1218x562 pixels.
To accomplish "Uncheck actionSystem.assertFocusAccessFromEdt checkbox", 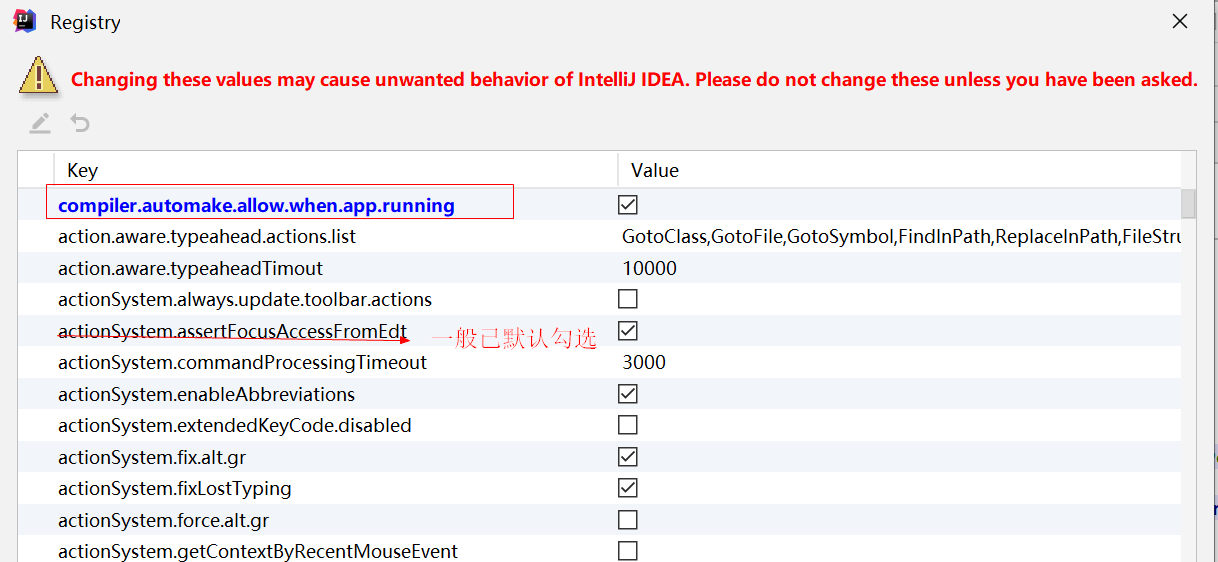I will tap(628, 330).
